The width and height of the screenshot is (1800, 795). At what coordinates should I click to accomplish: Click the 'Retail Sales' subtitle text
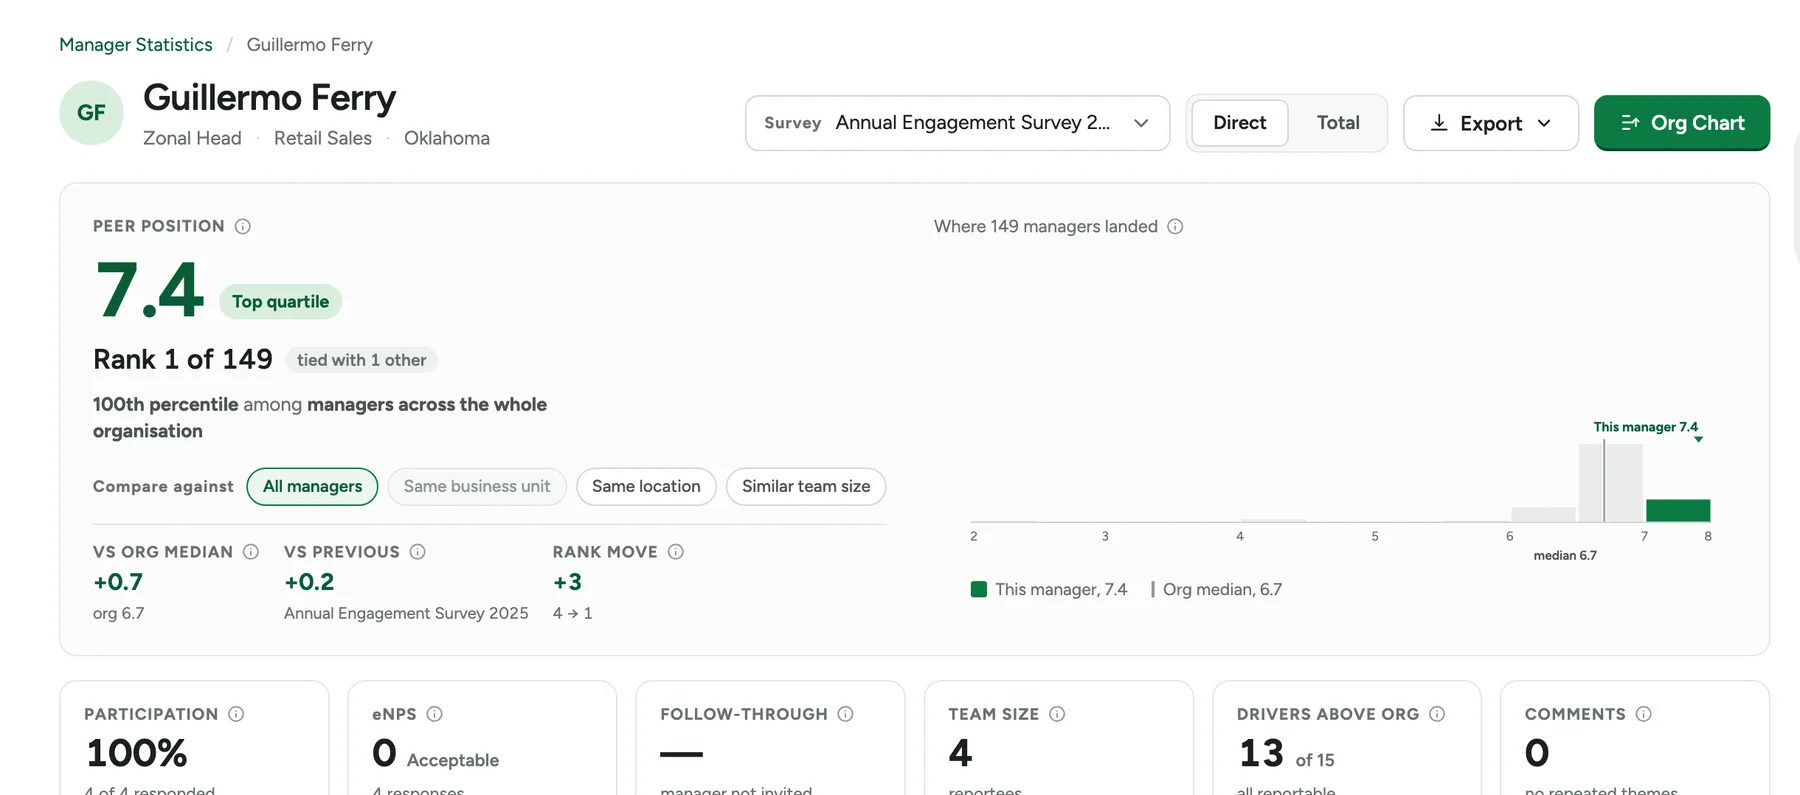323,138
